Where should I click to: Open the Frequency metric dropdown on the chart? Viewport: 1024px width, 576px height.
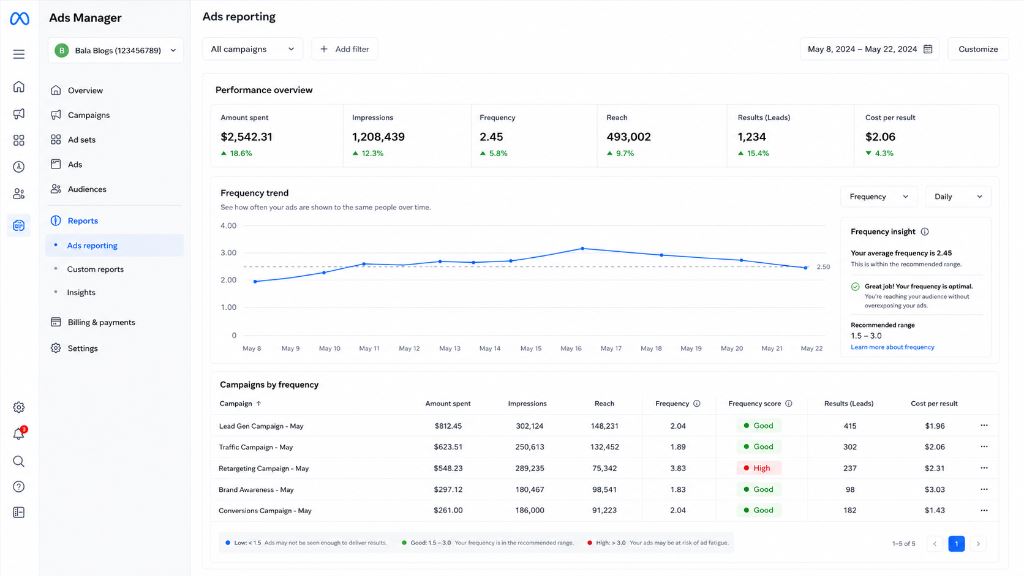point(878,197)
